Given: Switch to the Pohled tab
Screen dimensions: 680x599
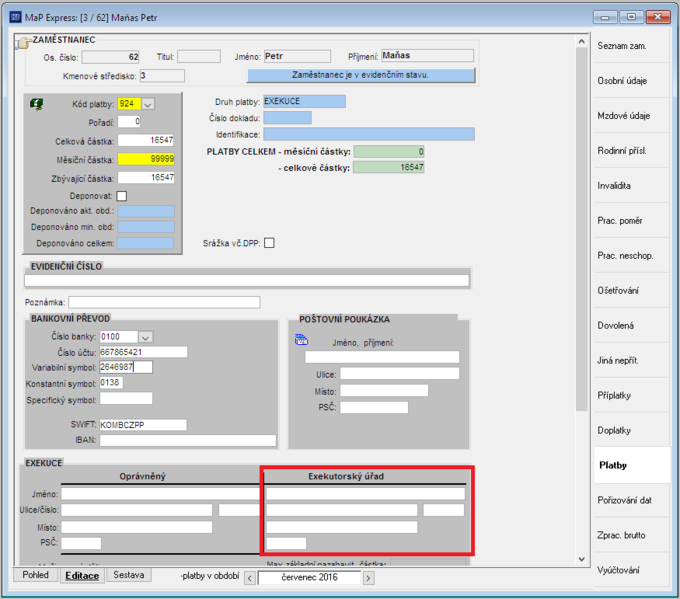Looking at the screenshot, I should pyautogui.click(x=36, y=575).
